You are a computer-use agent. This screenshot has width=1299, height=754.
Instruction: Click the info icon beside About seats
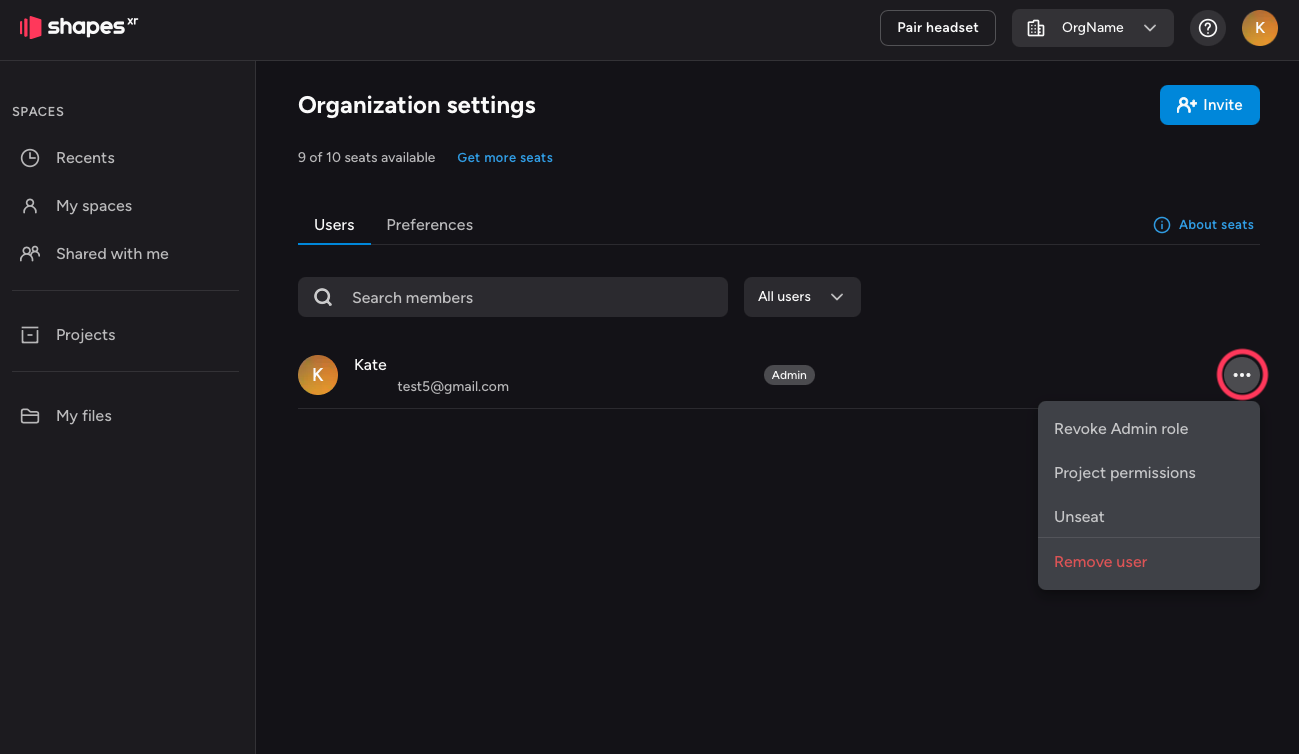pos(1161,225)
